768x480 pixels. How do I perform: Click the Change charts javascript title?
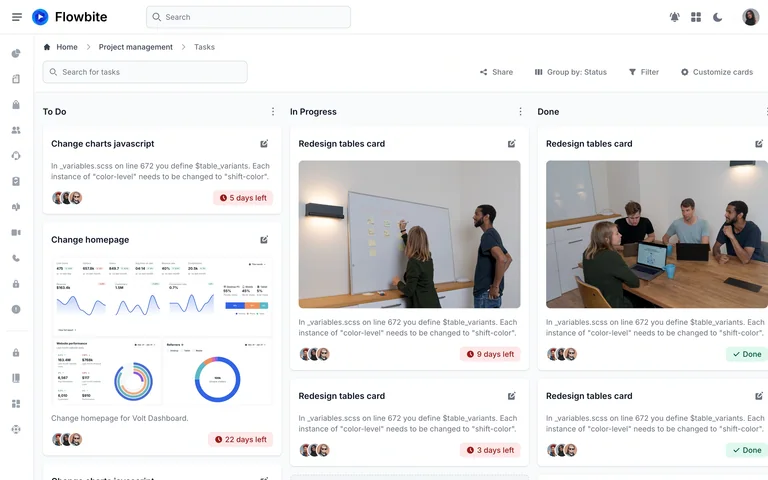pos(102,144)
